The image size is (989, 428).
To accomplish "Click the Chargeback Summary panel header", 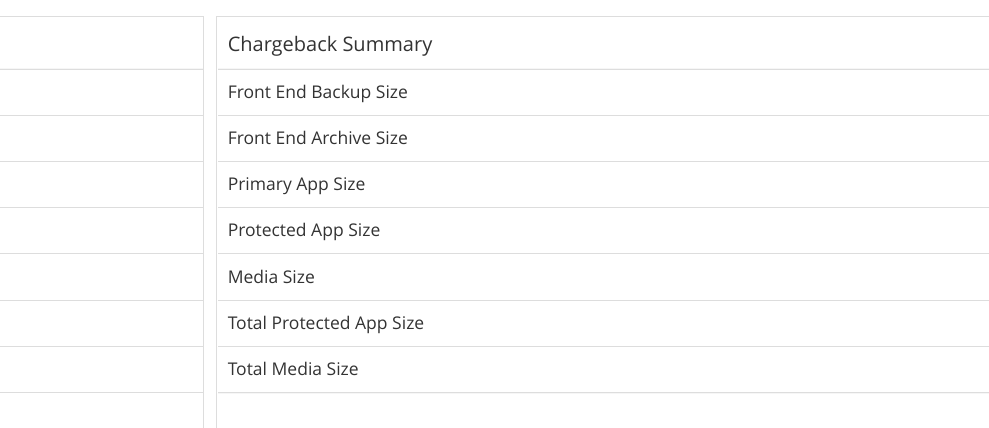I will (x=330, y=44).
